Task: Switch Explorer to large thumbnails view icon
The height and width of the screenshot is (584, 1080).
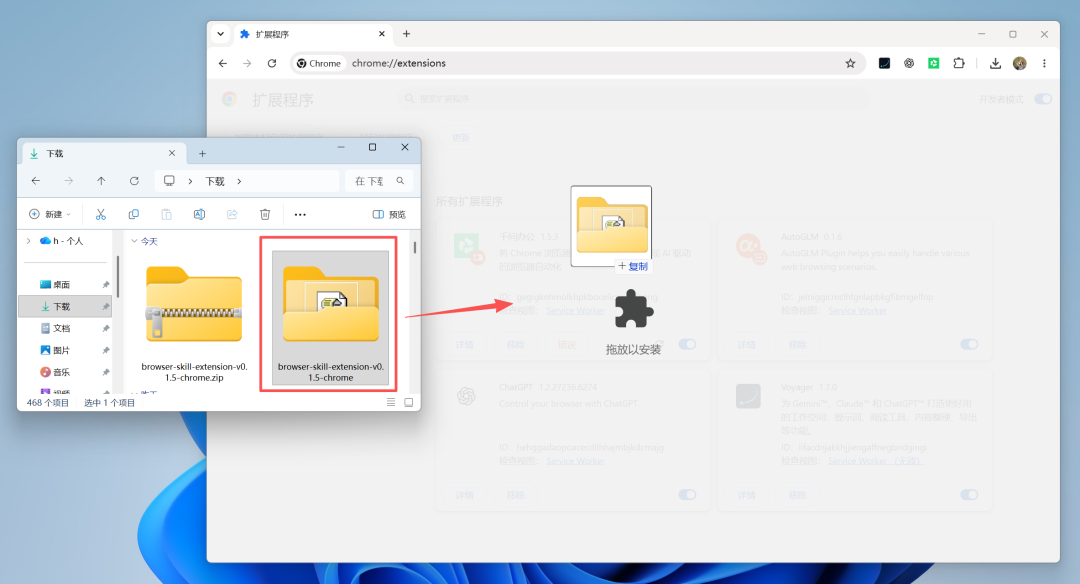Action: point(408,402)
